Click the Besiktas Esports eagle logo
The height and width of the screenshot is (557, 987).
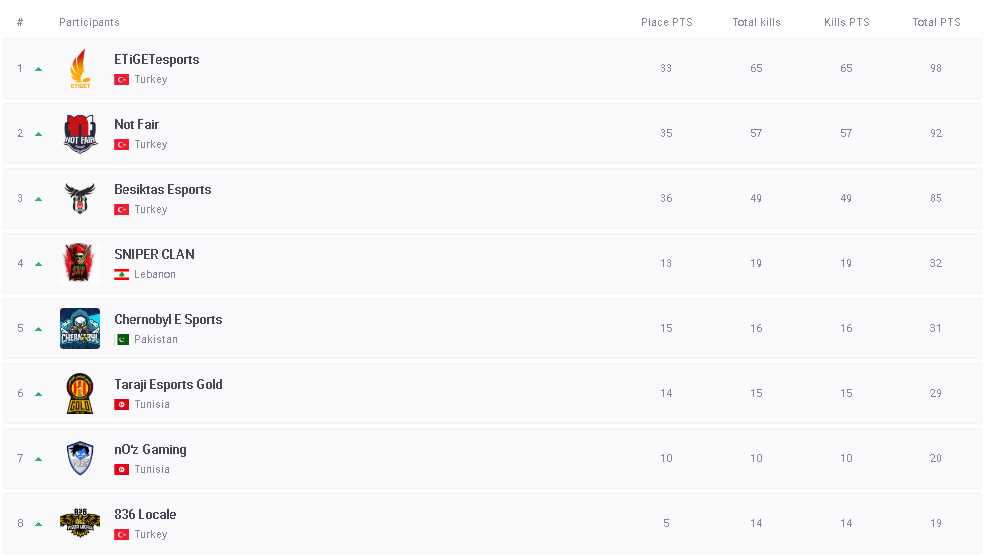[x=80, y=199]
